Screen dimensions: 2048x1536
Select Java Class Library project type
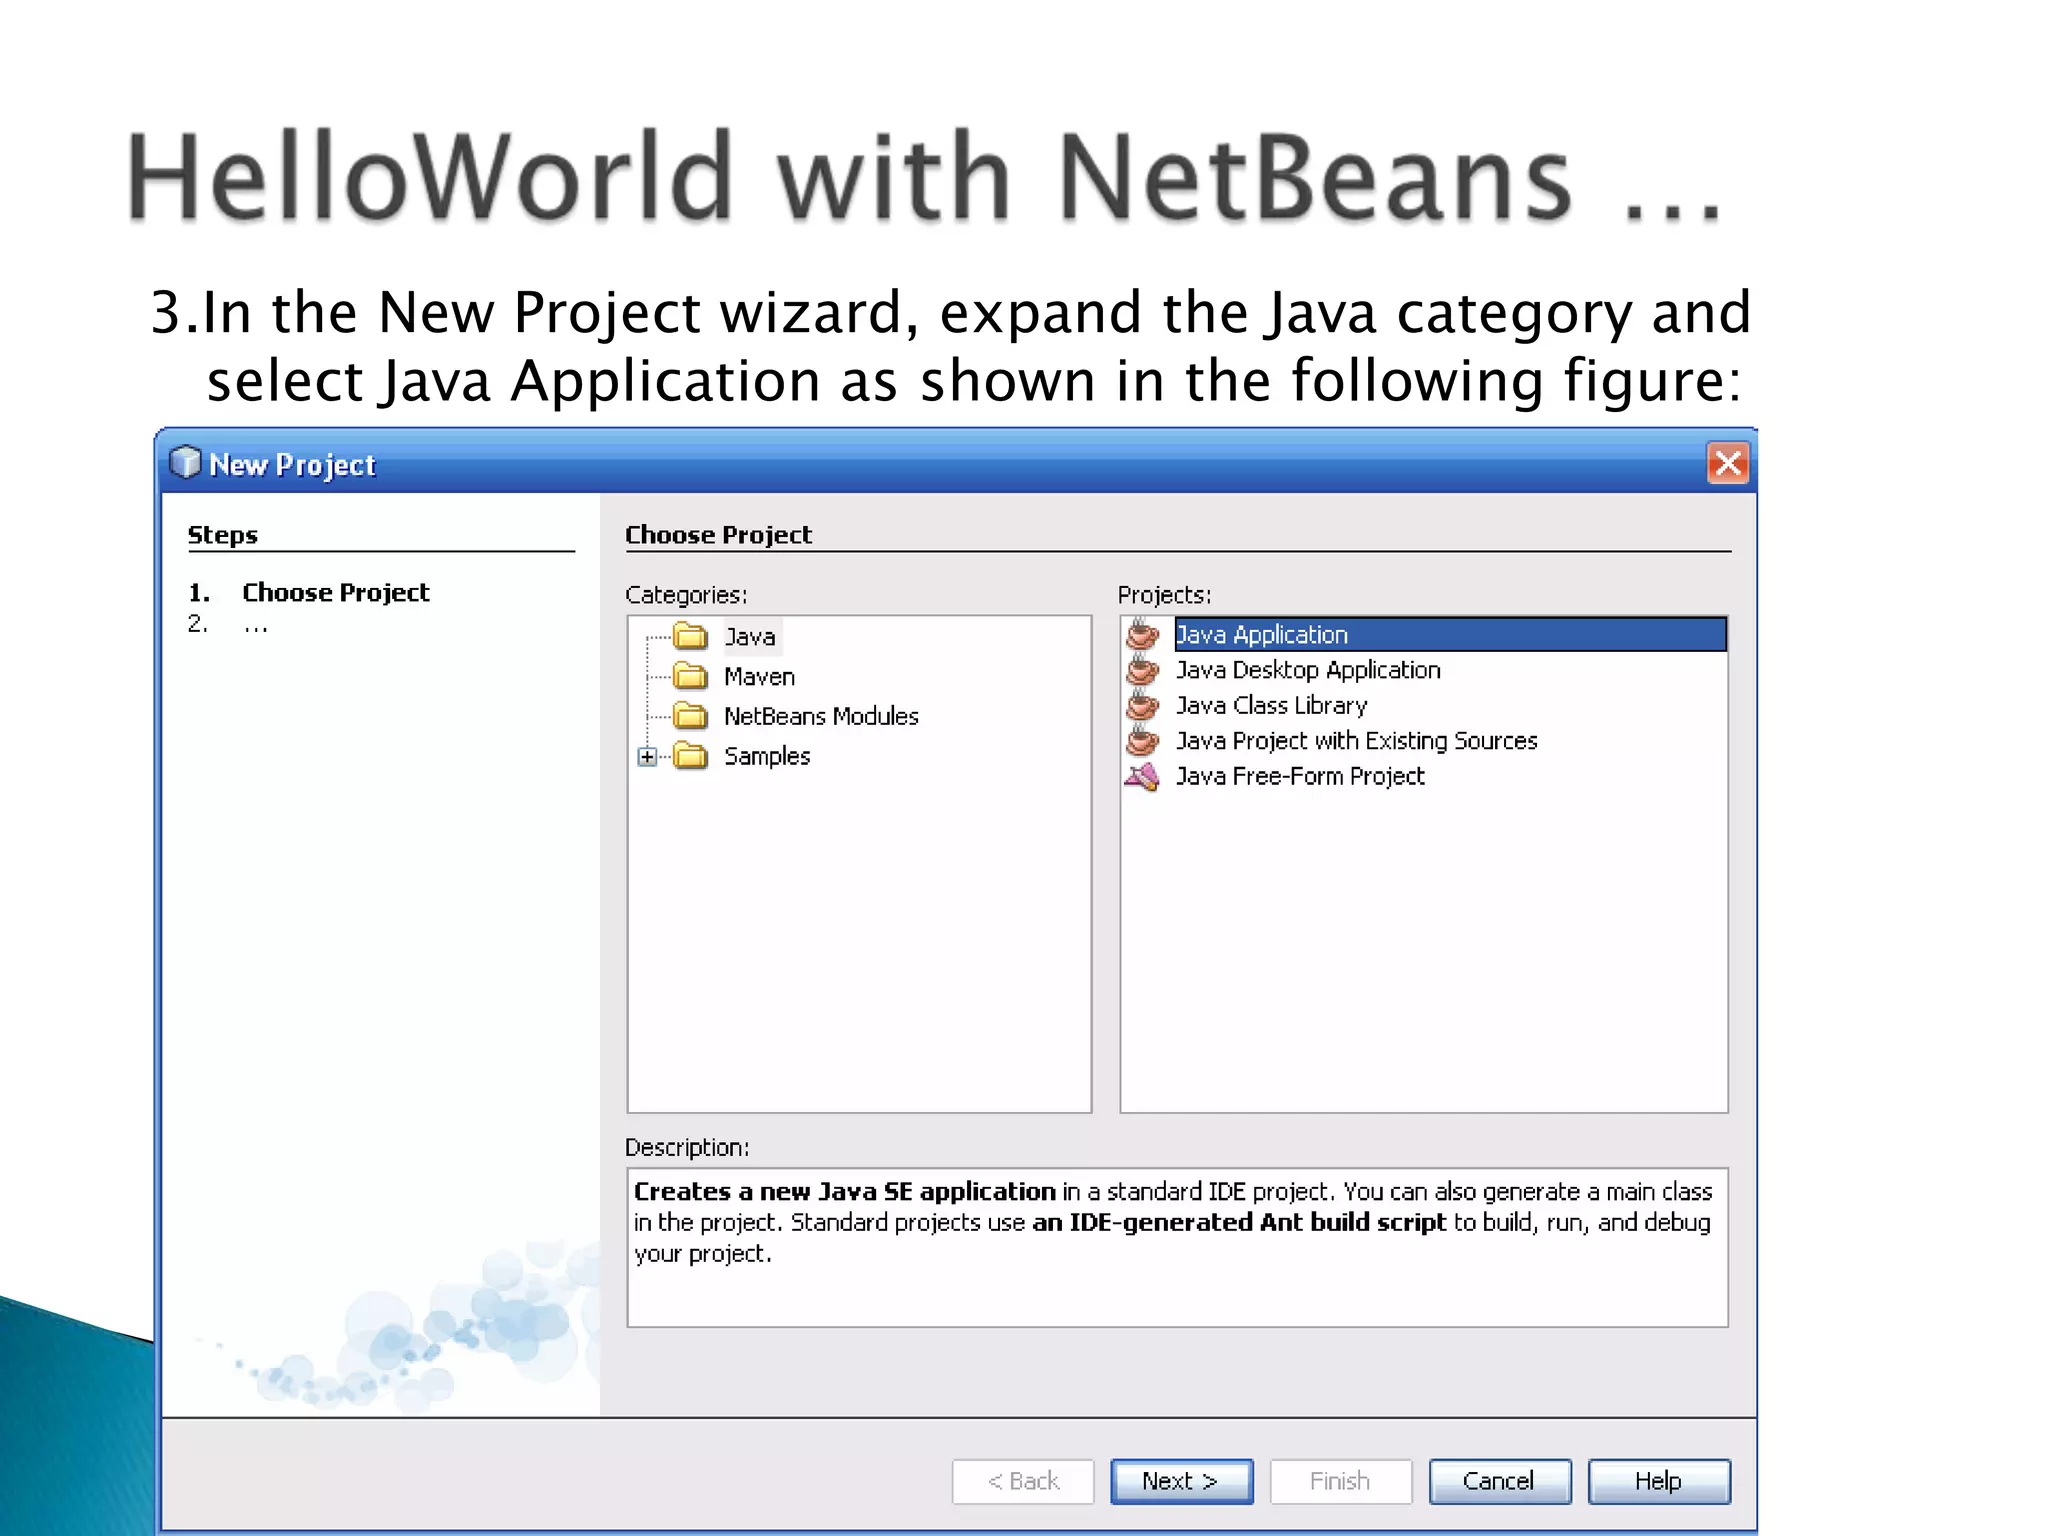[x=1271, y=705]
